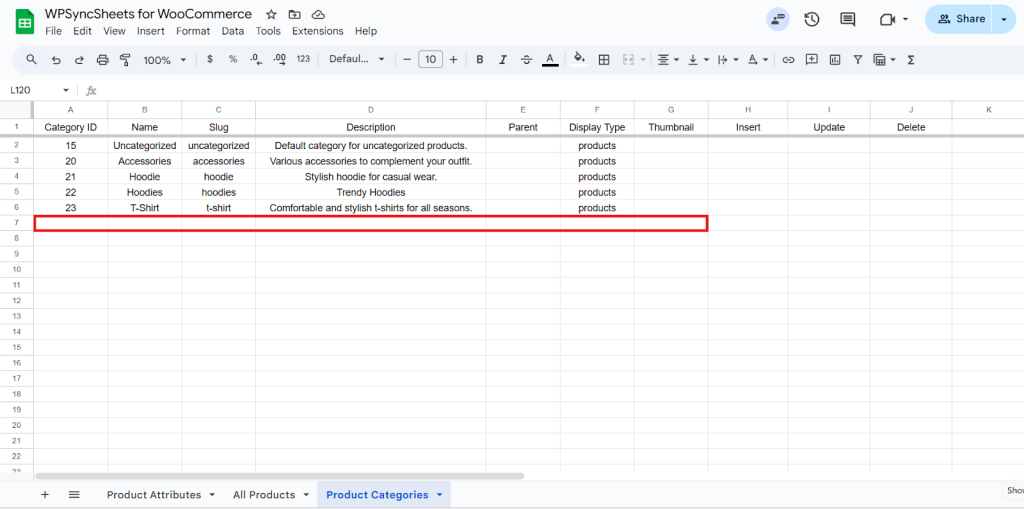Open the Insert menu
The width and height of the screenshot is (1024, 509).
[151, 31]
